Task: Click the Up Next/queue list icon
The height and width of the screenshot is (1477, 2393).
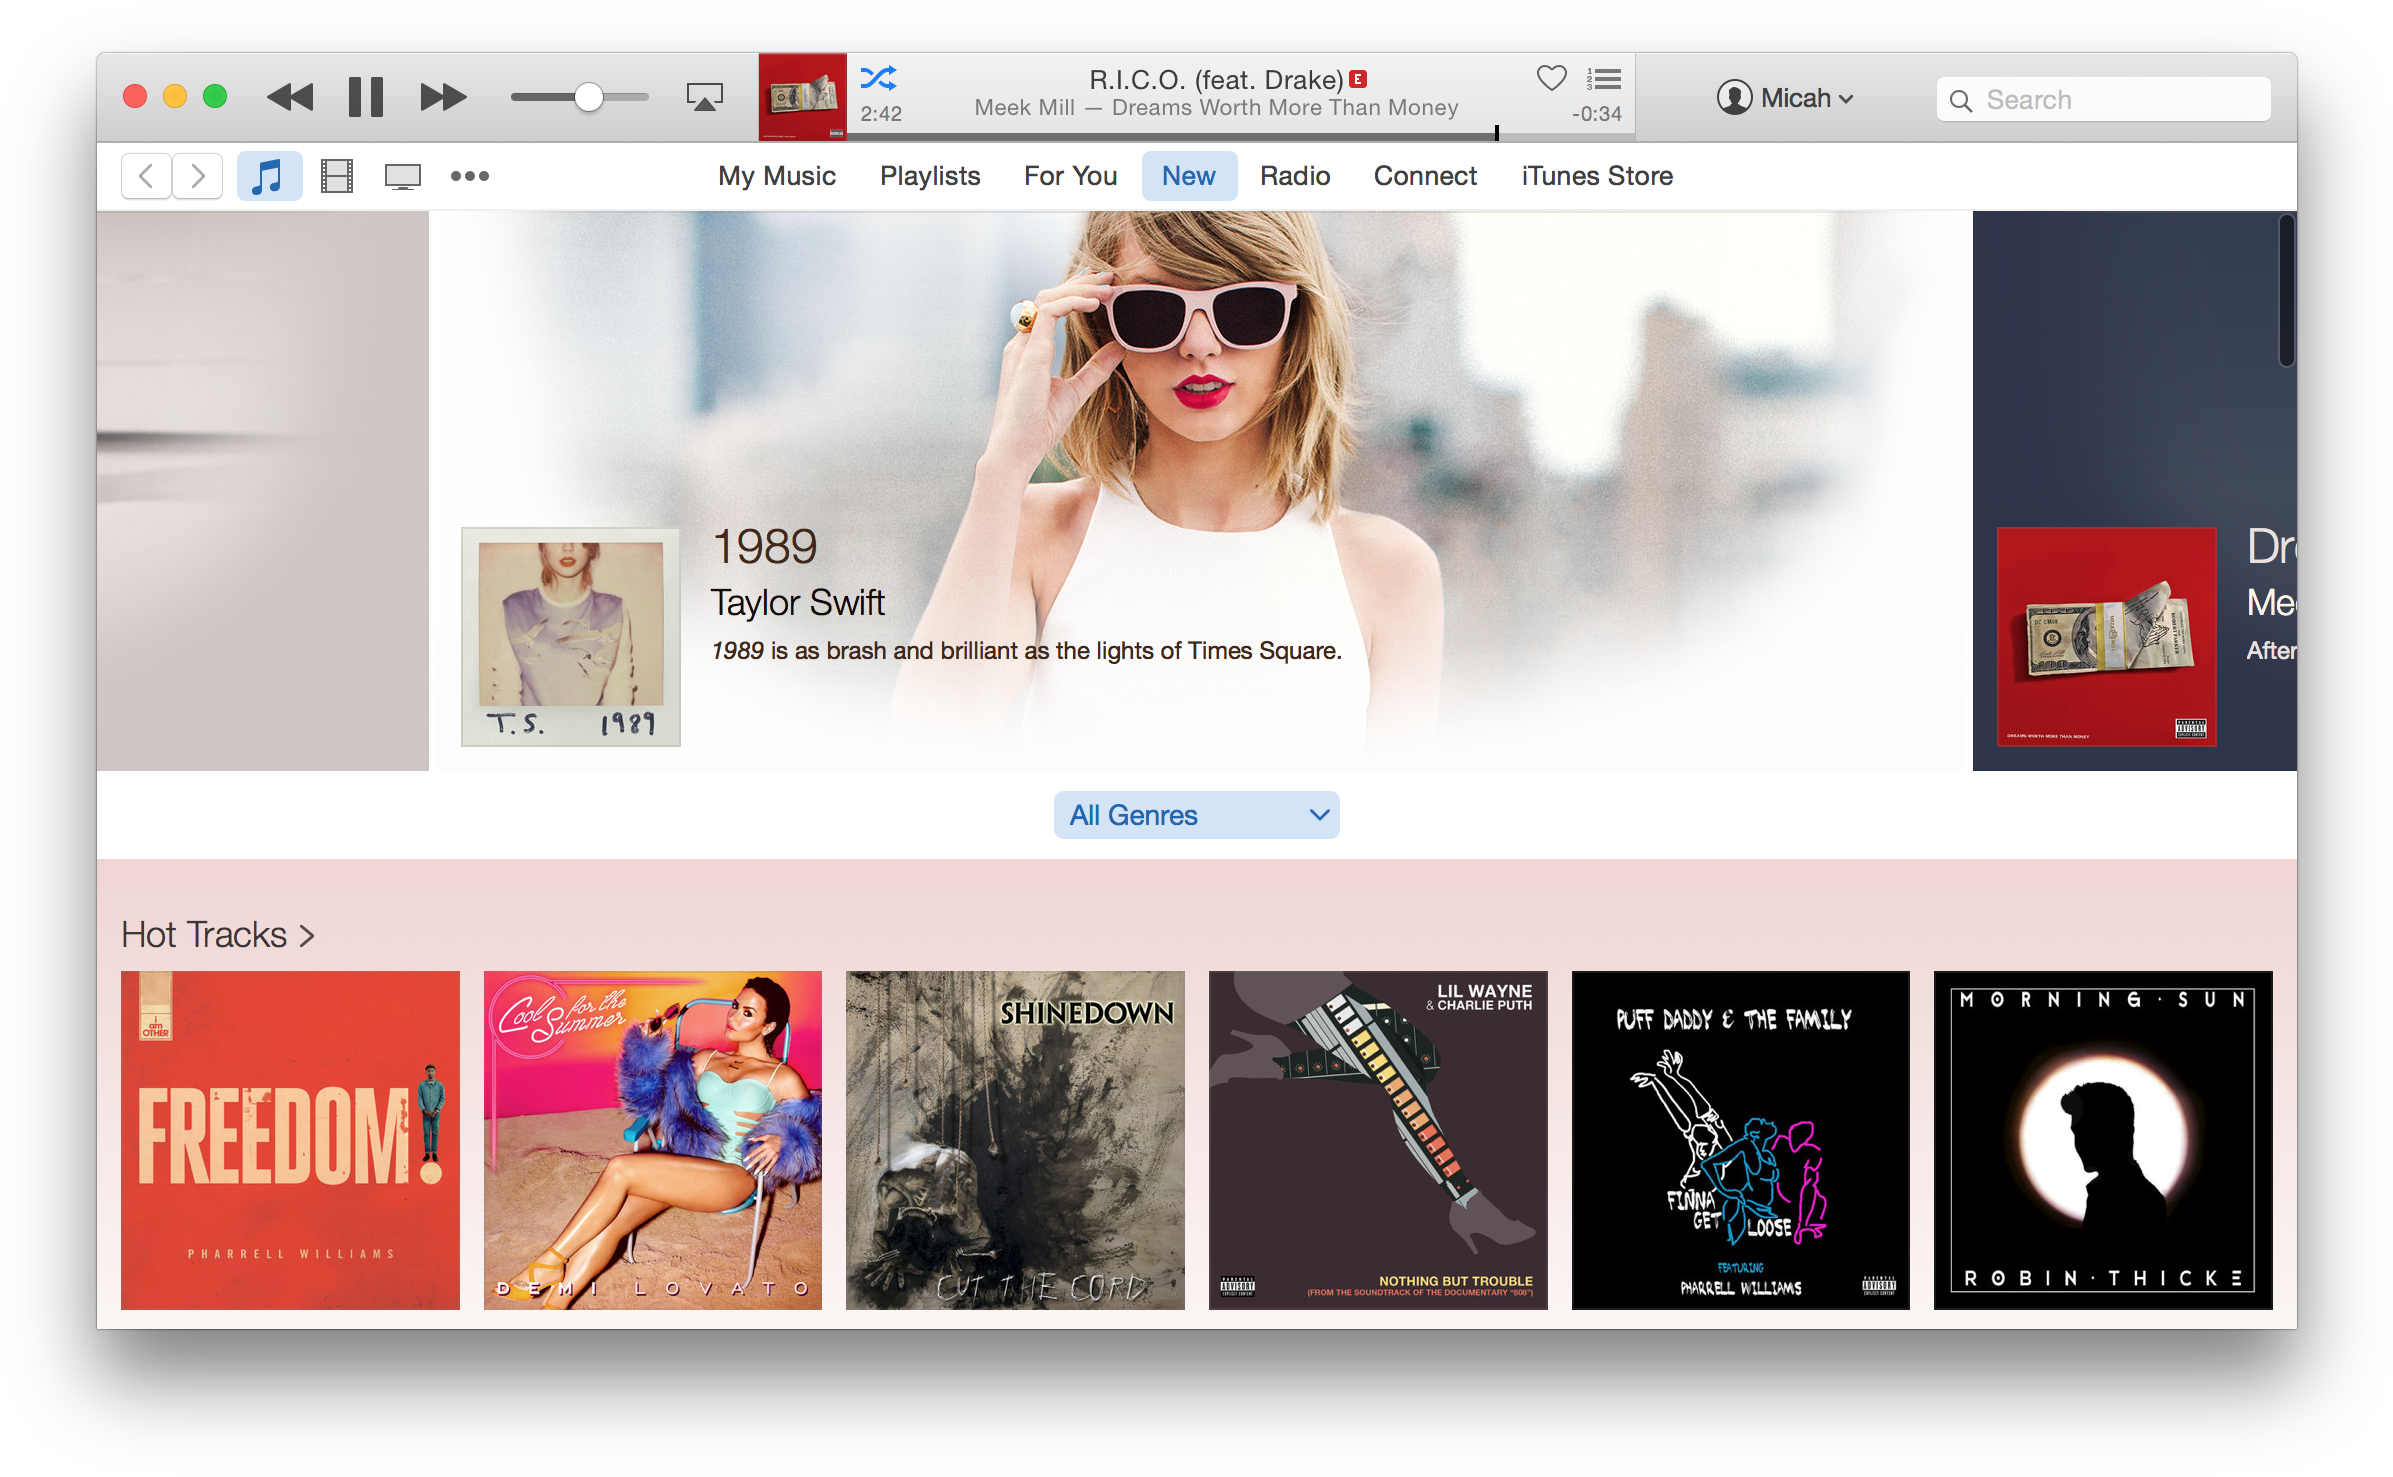Action: [1603, 79]
